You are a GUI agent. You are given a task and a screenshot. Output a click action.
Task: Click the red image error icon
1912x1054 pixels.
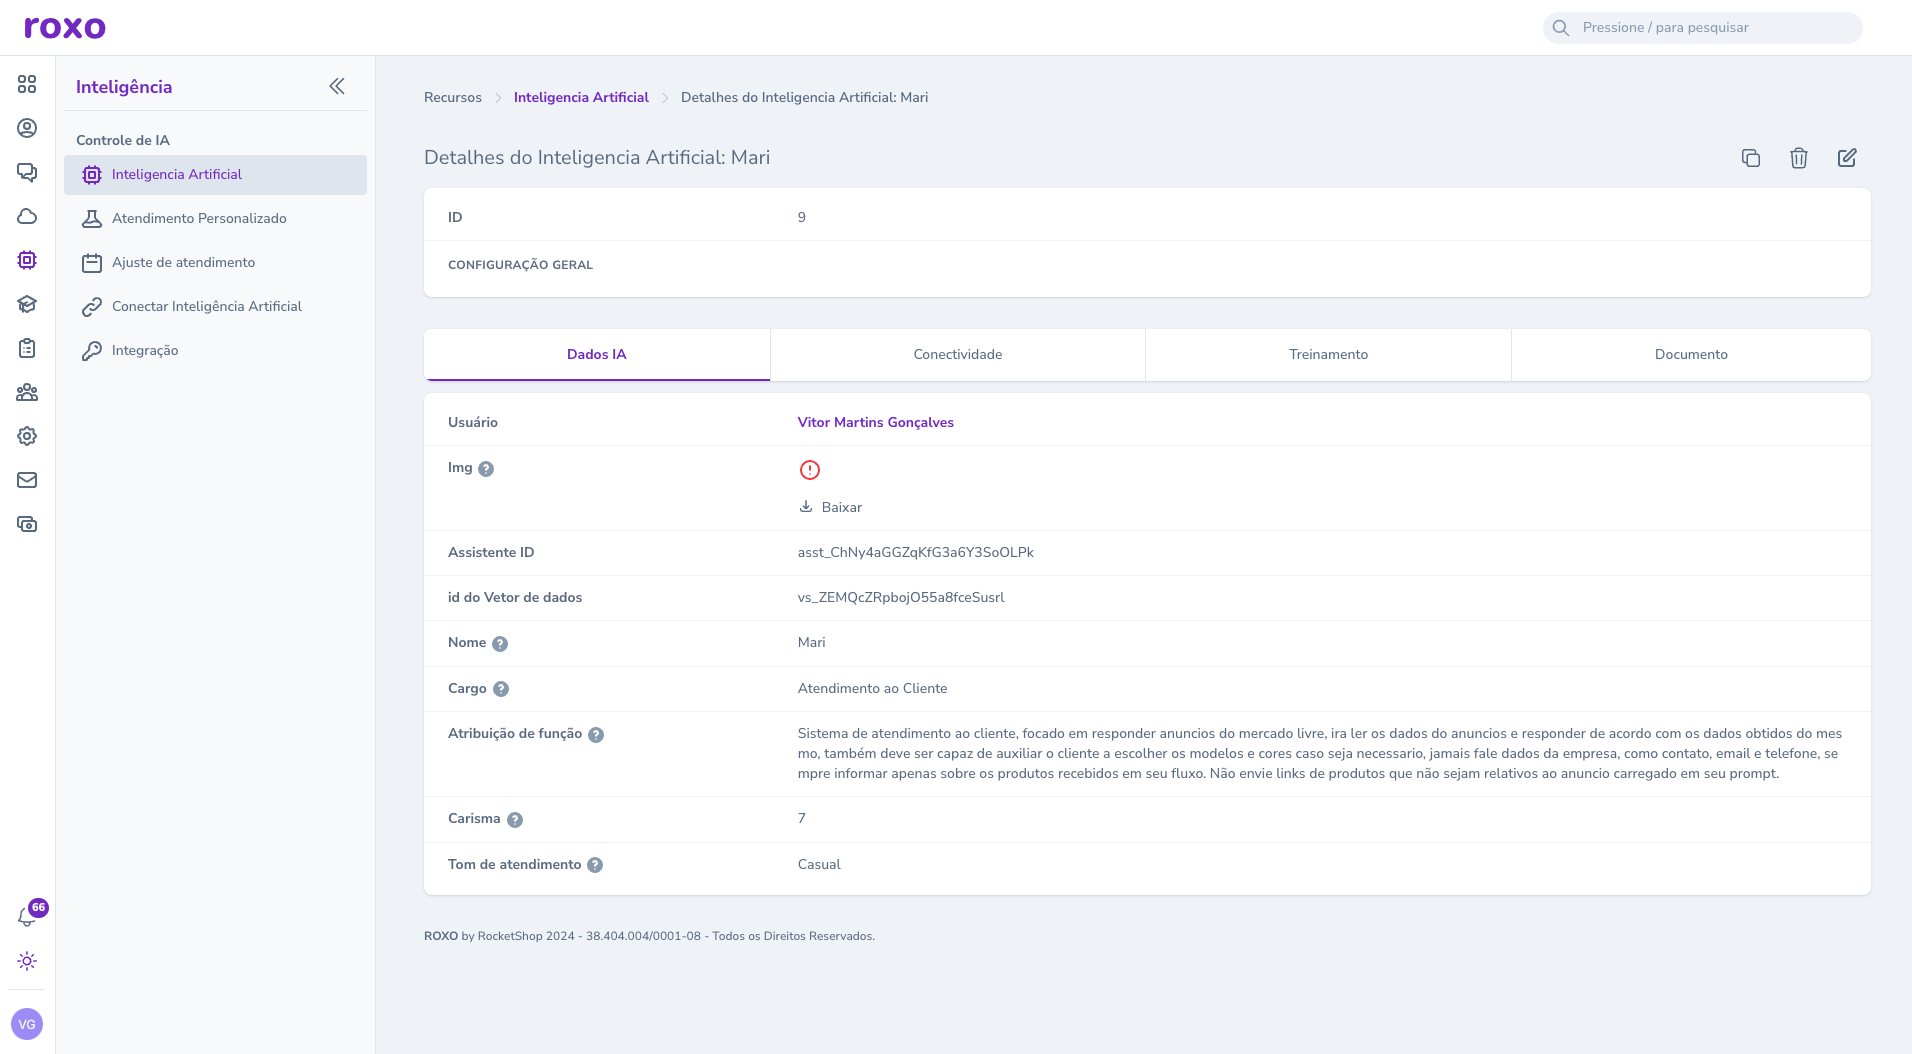(x=810, y=470)
